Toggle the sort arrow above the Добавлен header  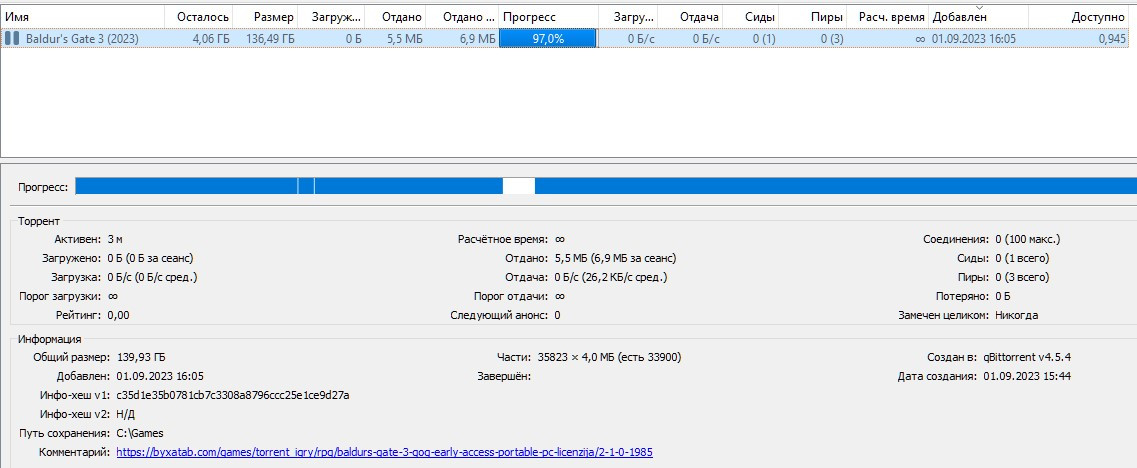977,7
